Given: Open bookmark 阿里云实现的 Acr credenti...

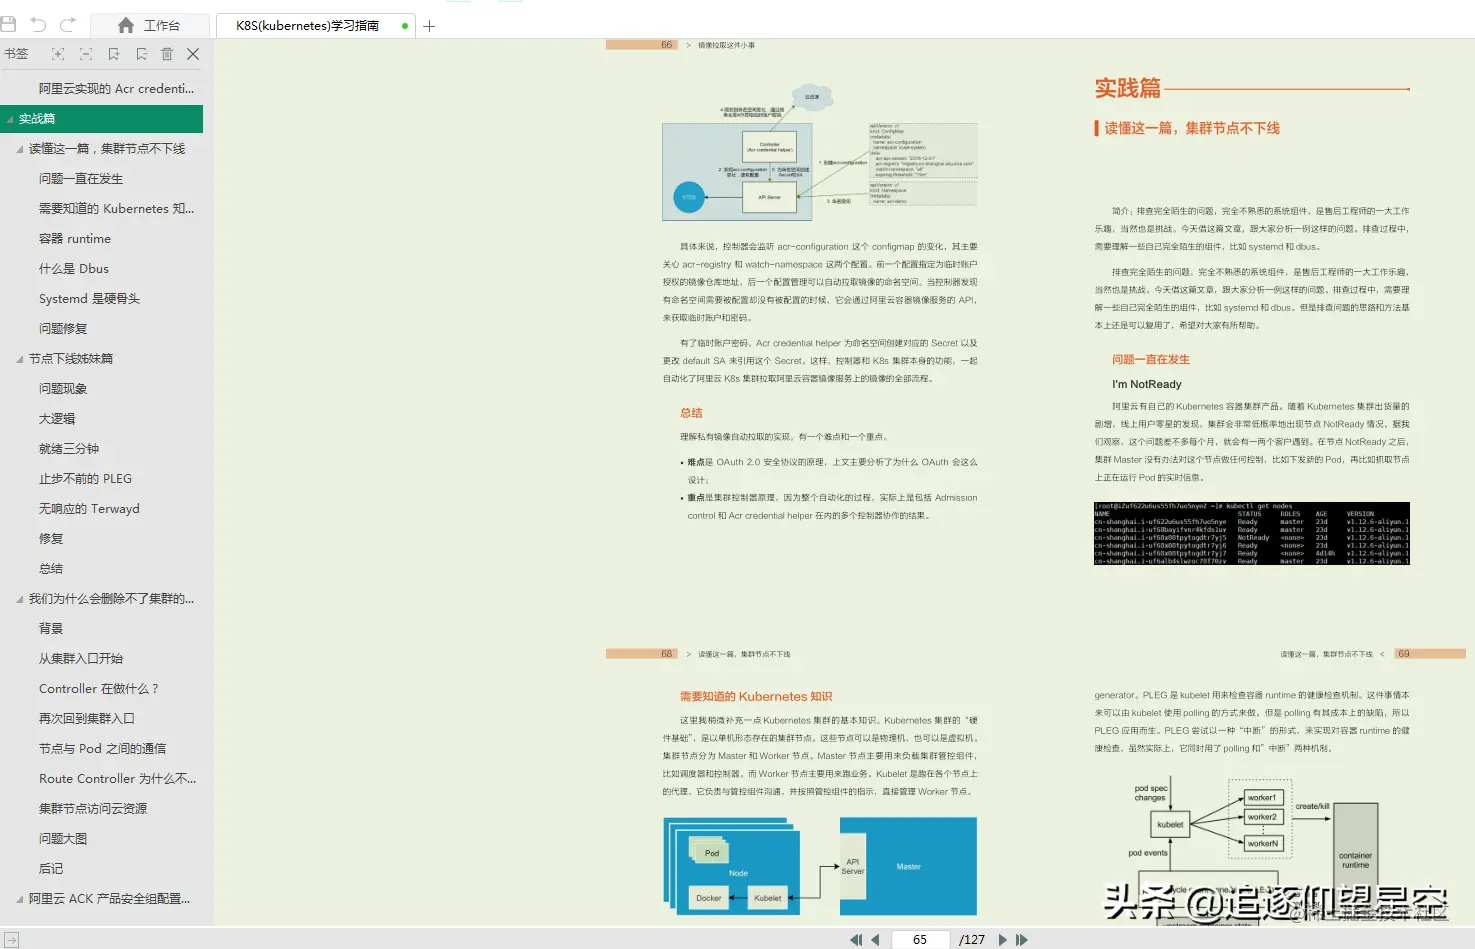Looking at the screenshot, I should [x=116, y=89].
